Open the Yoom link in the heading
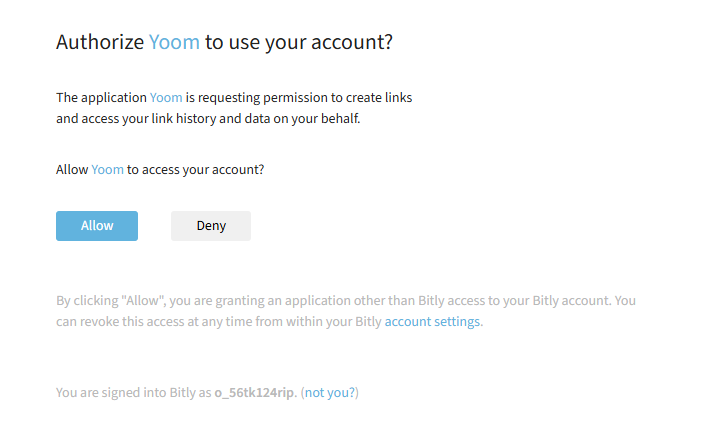The height and width of the screenshot is (431, 703). pos(174,42)
